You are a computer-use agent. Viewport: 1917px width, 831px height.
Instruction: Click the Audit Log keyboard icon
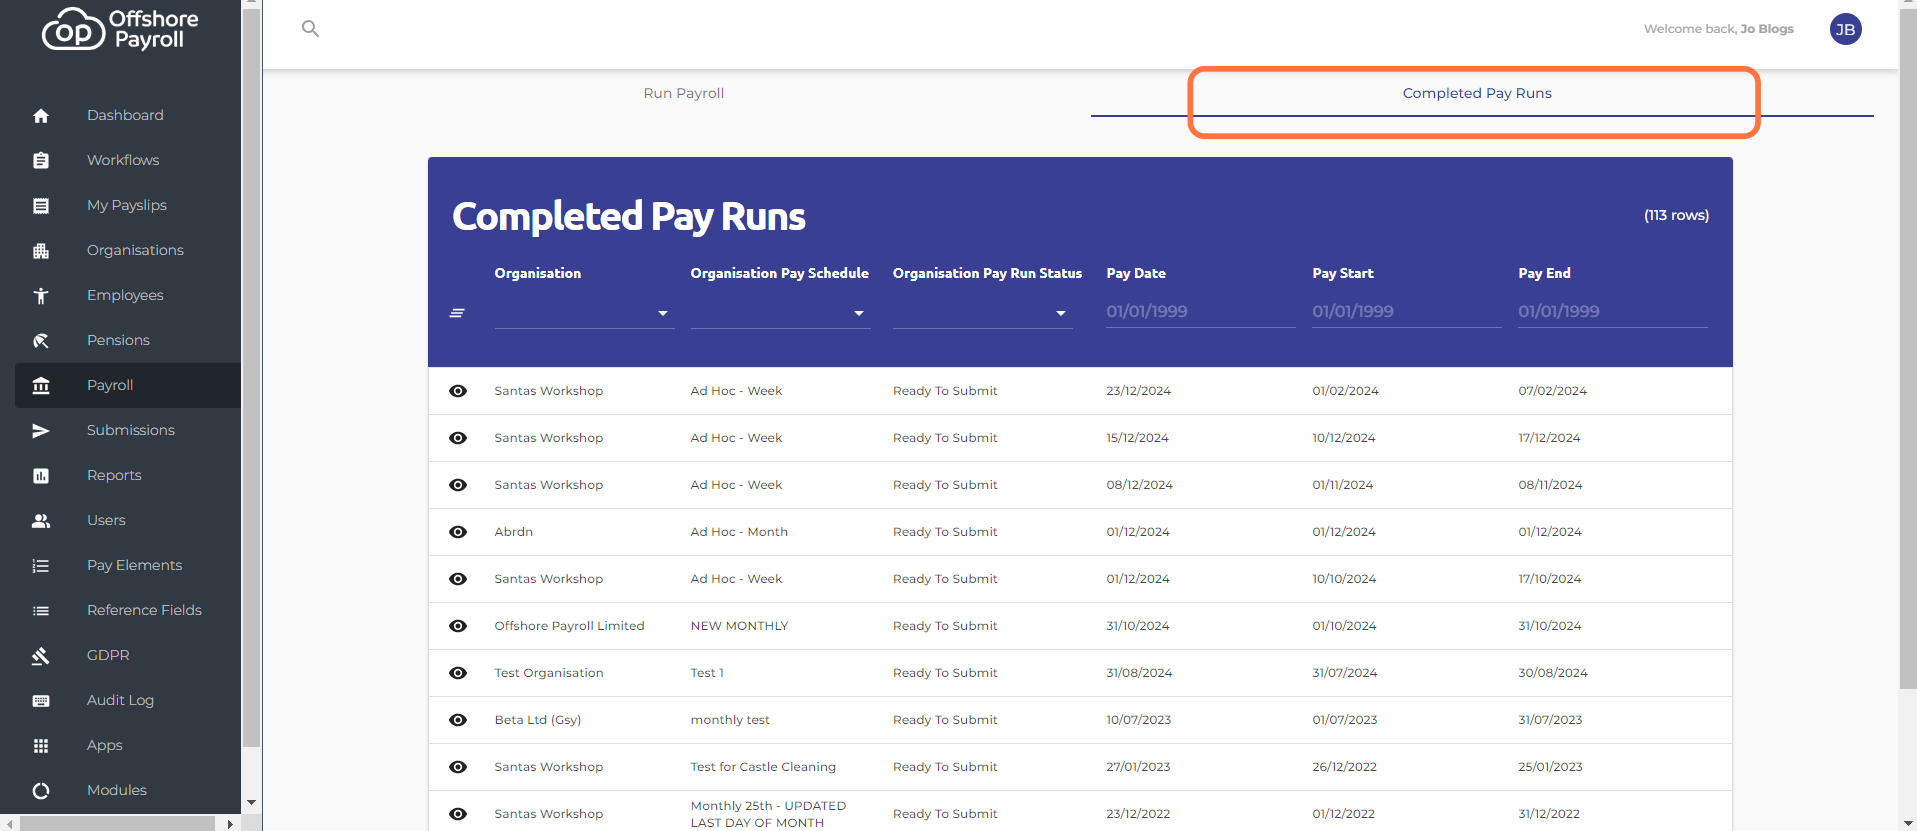coord(41,701)
